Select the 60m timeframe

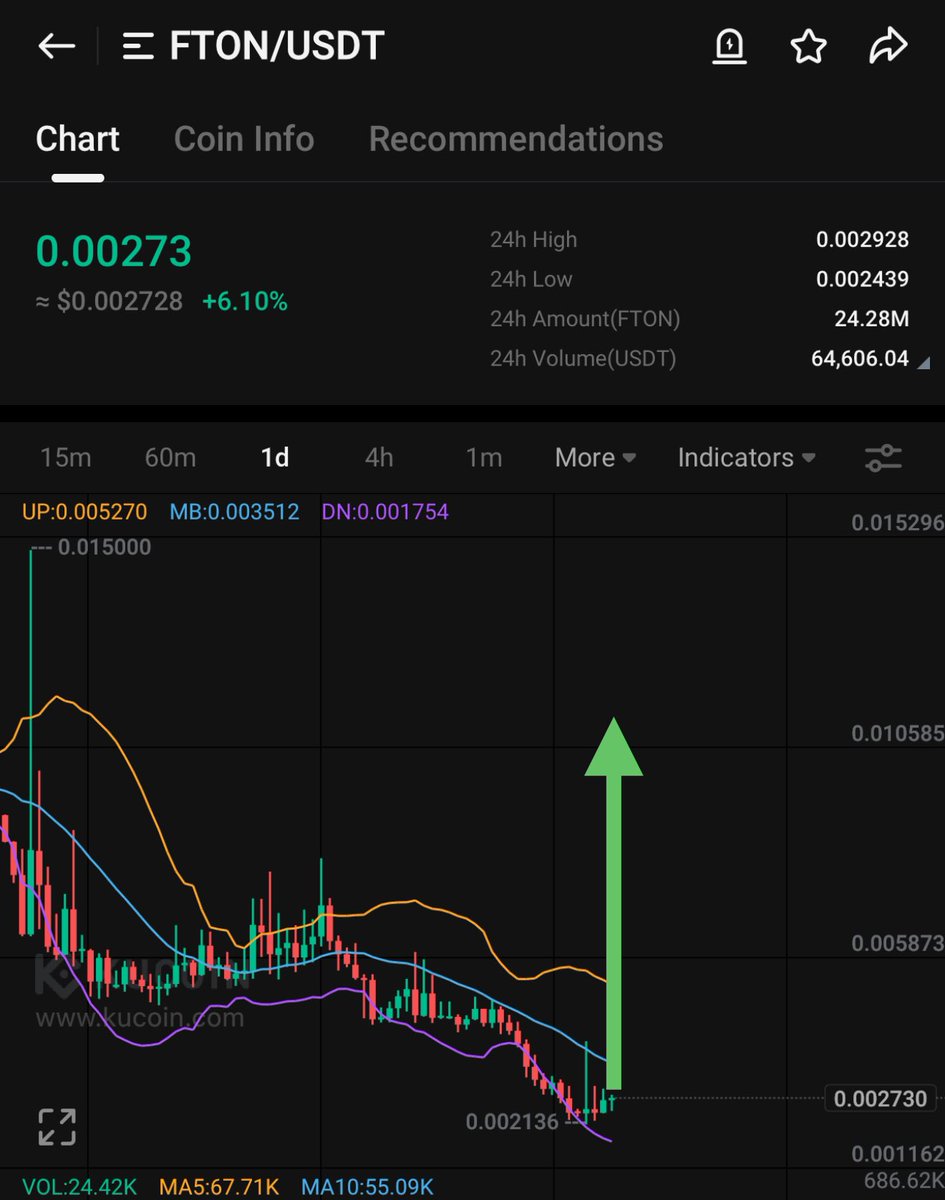click(171, 458)
